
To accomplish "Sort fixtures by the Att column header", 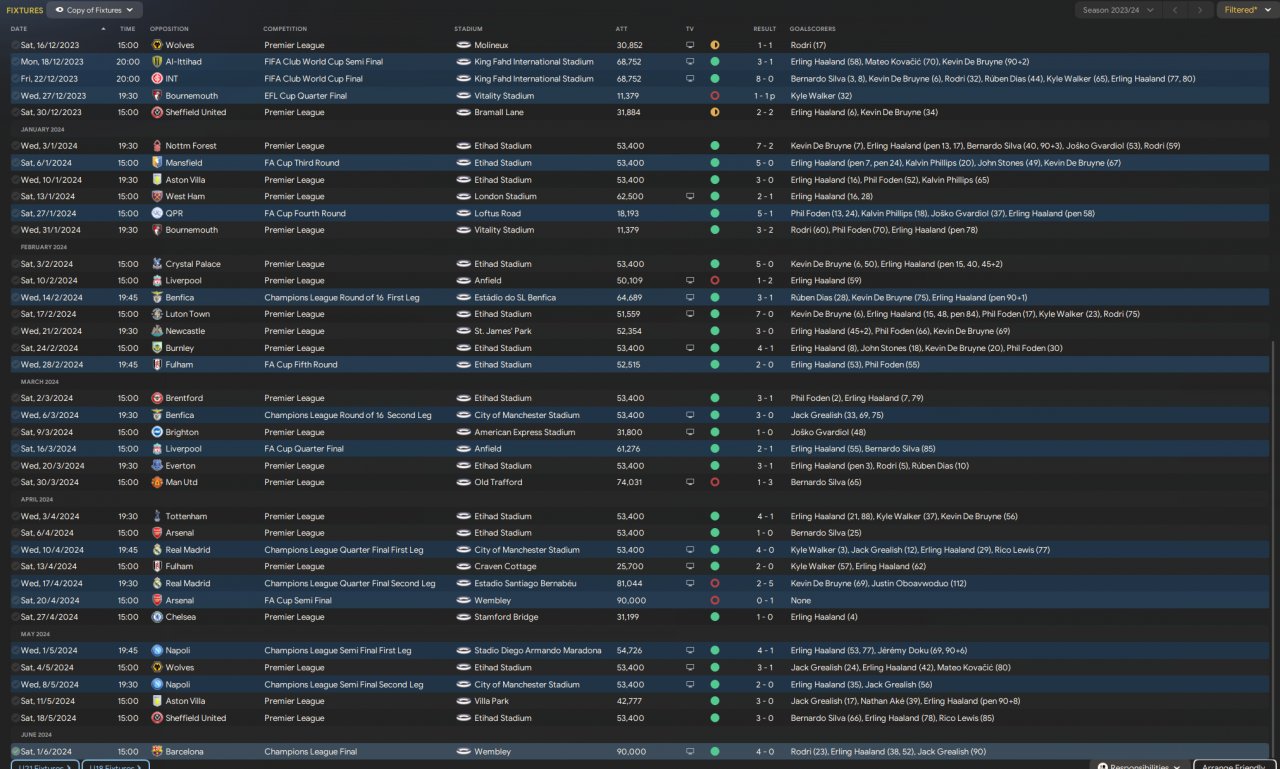I will tap(622, 29).
